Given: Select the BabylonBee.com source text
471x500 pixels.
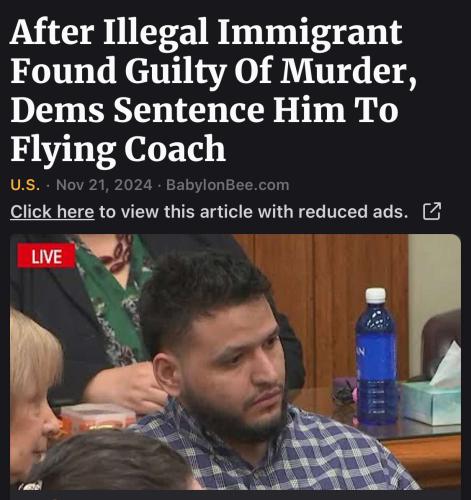Looking at the screenshot, I should click(227, 185).
